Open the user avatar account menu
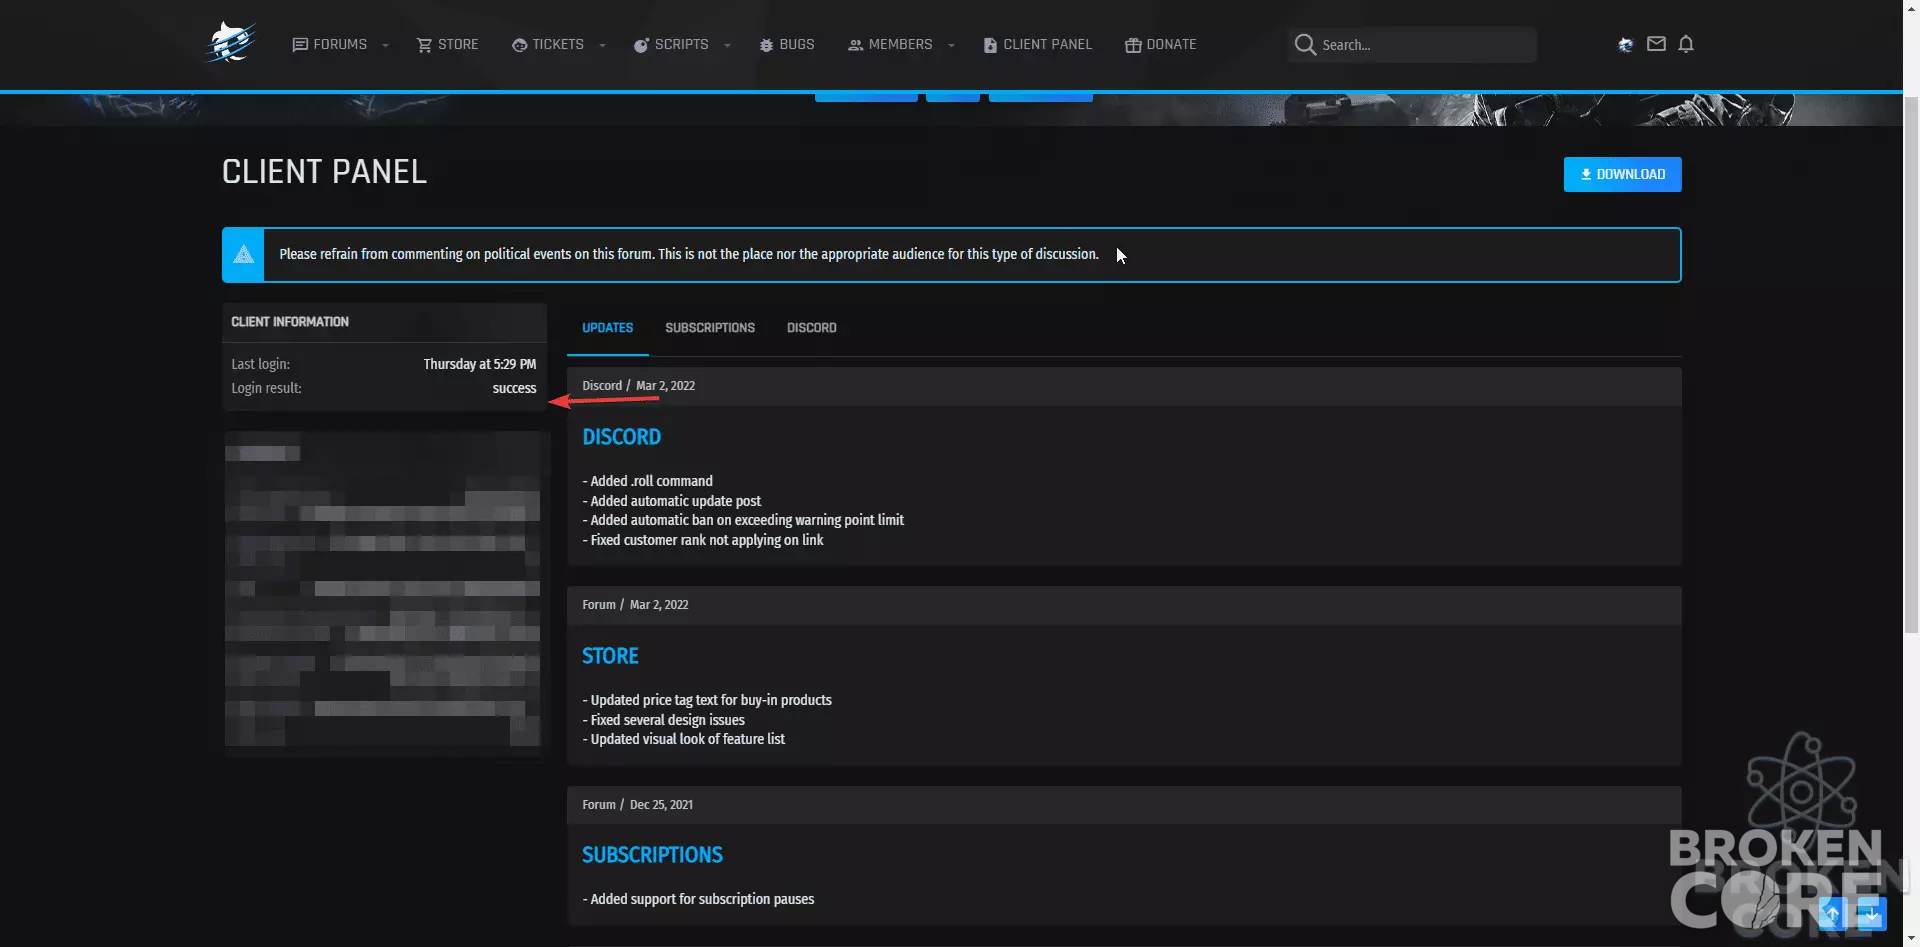 coord(1625,44)
